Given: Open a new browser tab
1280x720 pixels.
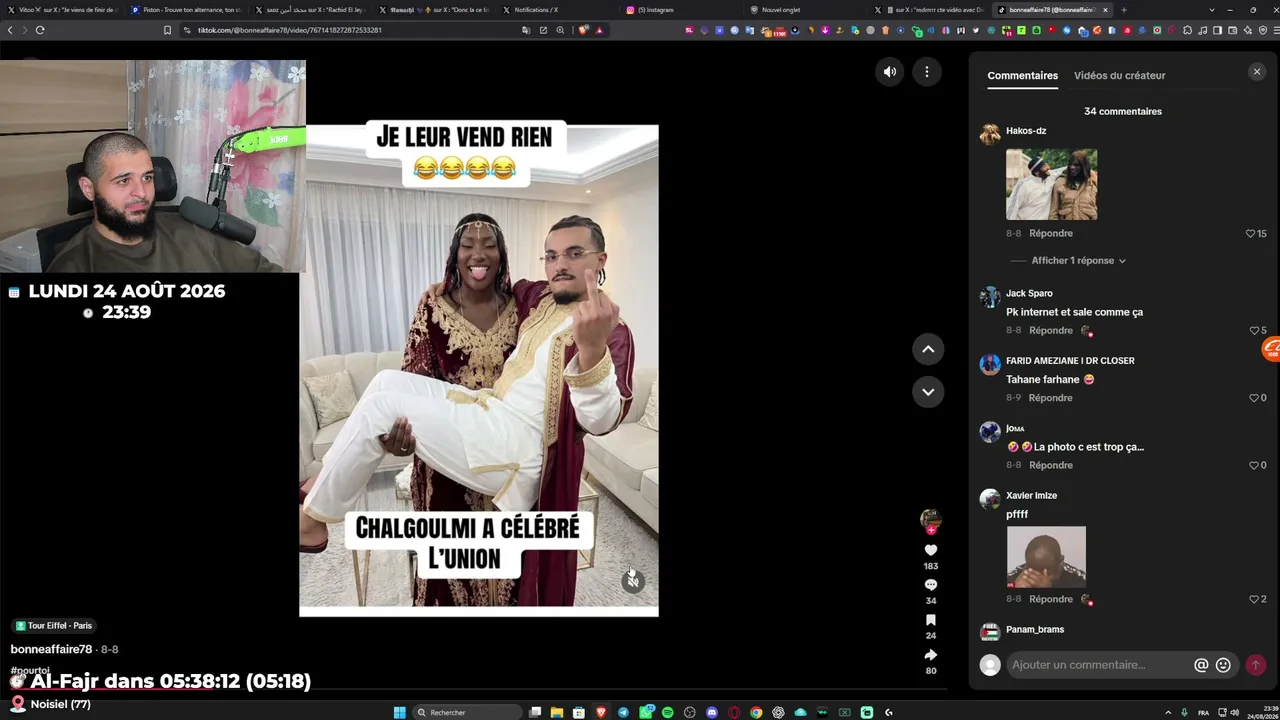Looking at the screenshot, I should point(1124,10).
